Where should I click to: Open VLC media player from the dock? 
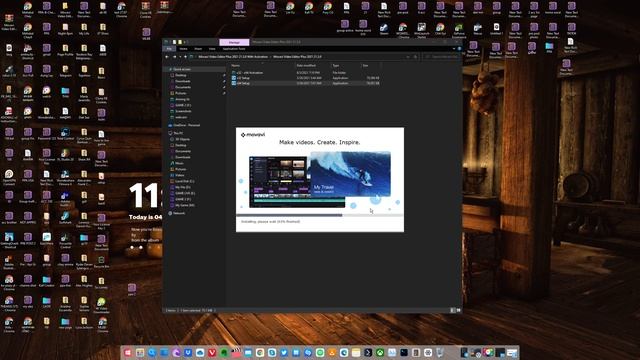(x=332, y=353)
